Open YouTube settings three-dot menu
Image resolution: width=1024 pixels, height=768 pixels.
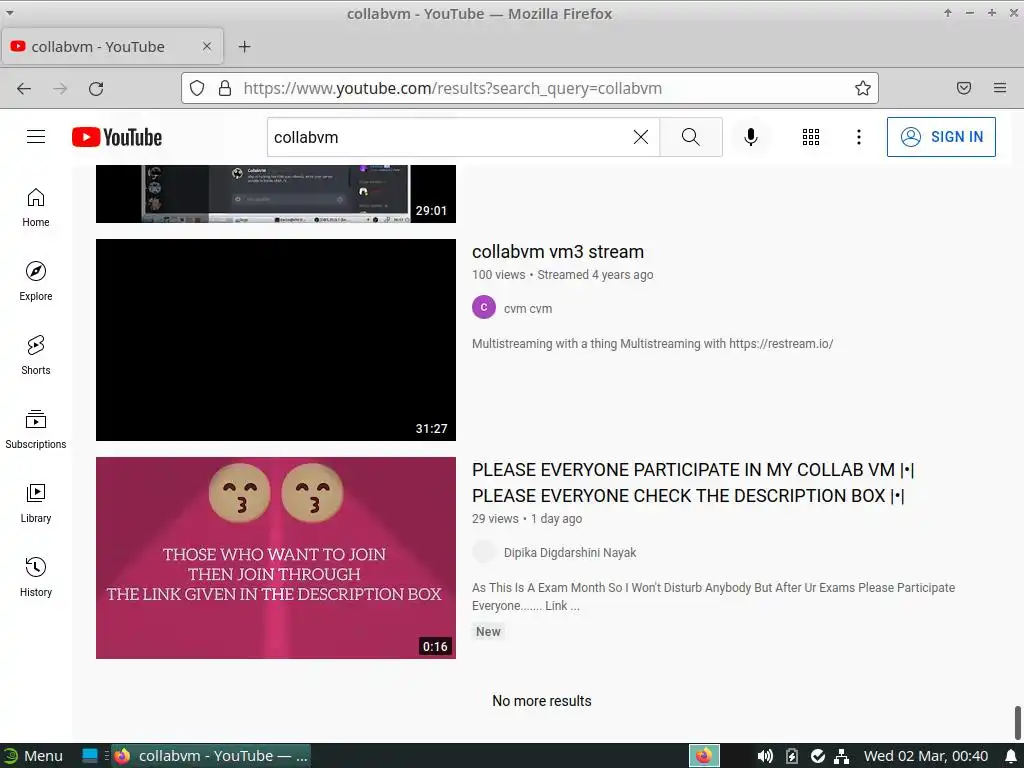858,137
